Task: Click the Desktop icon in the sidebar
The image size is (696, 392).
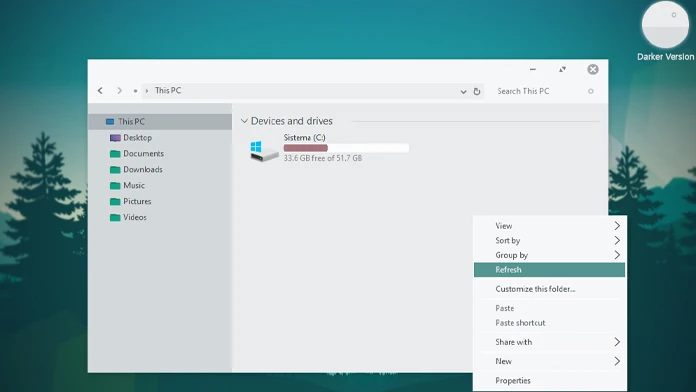Action: point(115,138)
